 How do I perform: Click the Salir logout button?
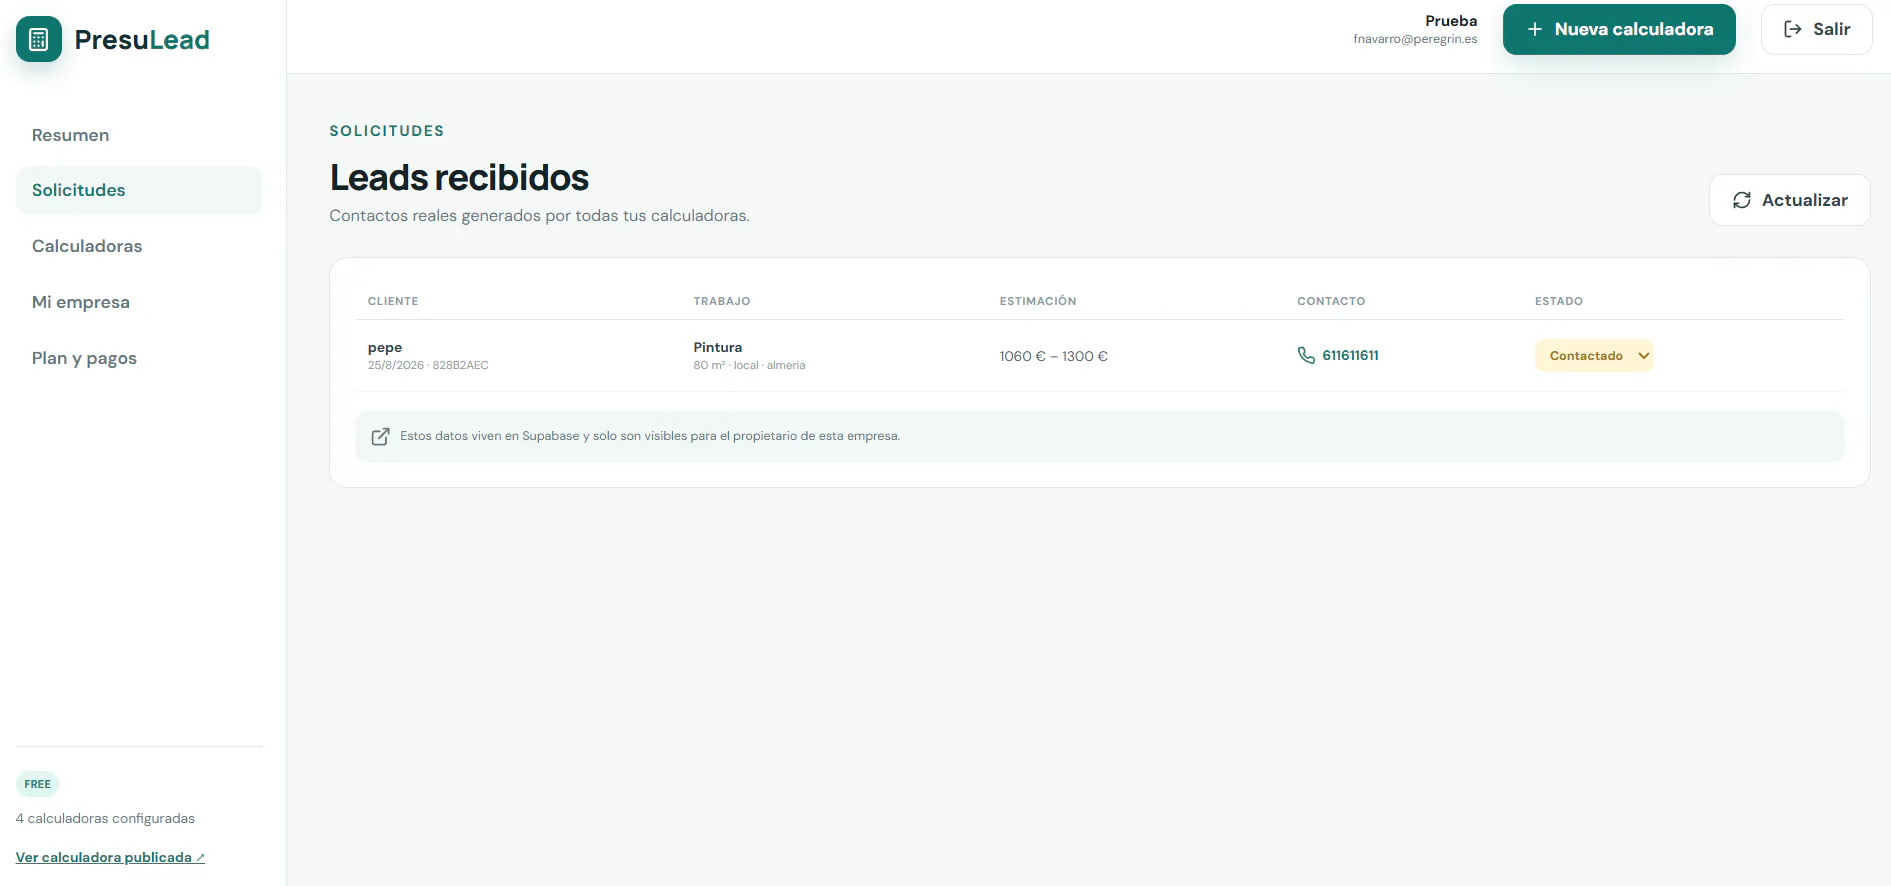coord(1816,29)
